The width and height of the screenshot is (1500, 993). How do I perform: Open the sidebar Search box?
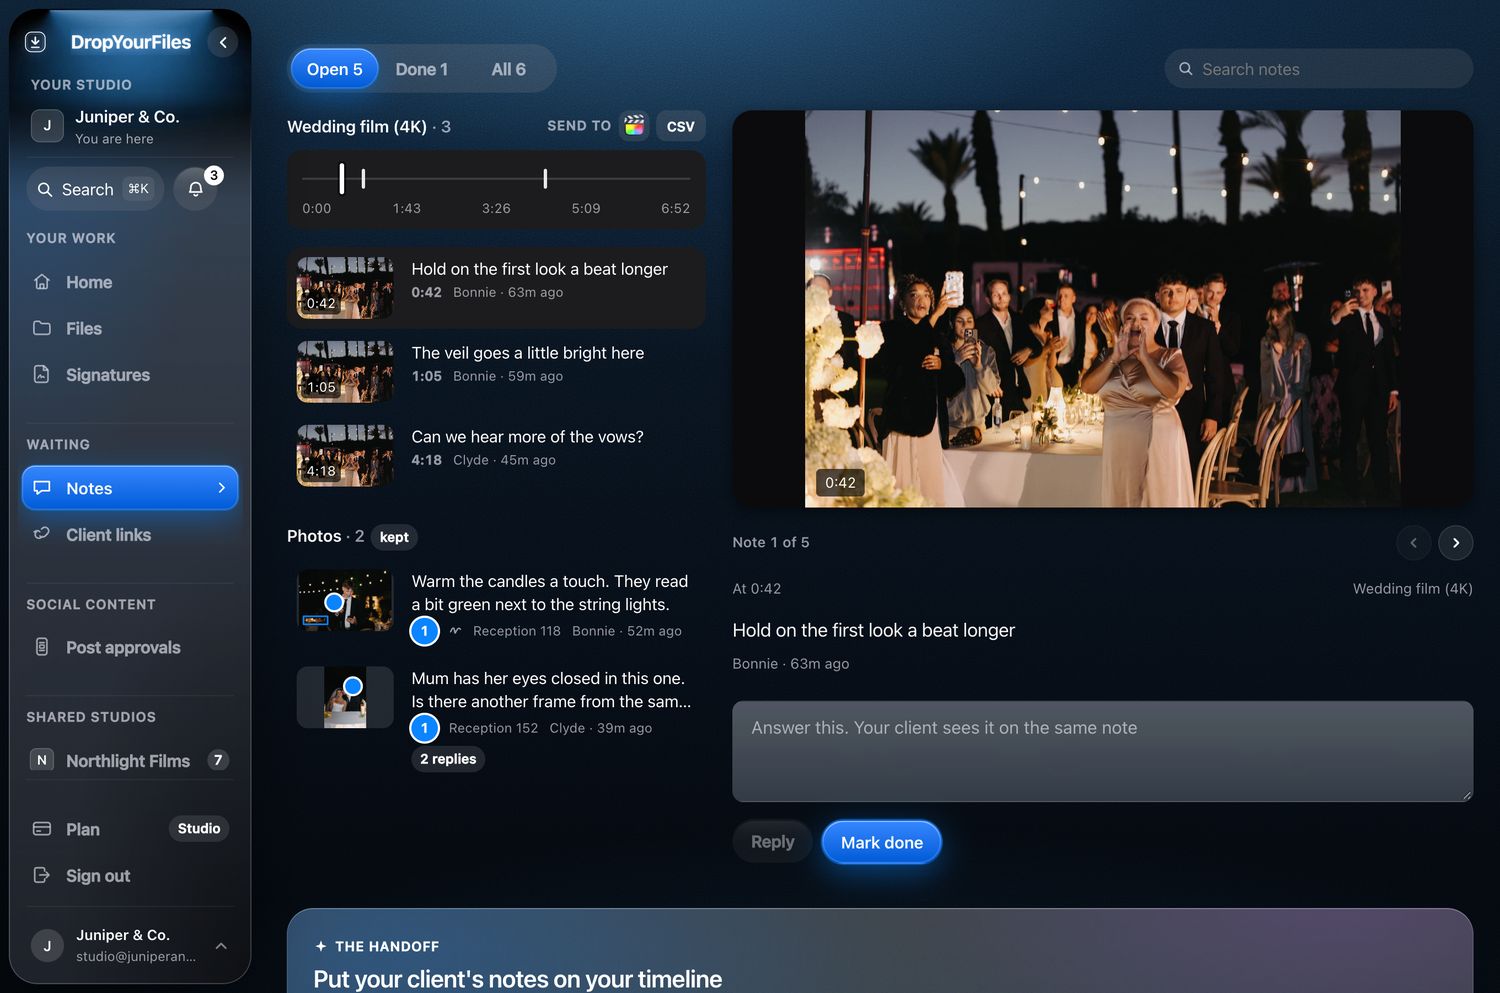tap(95, 189)
